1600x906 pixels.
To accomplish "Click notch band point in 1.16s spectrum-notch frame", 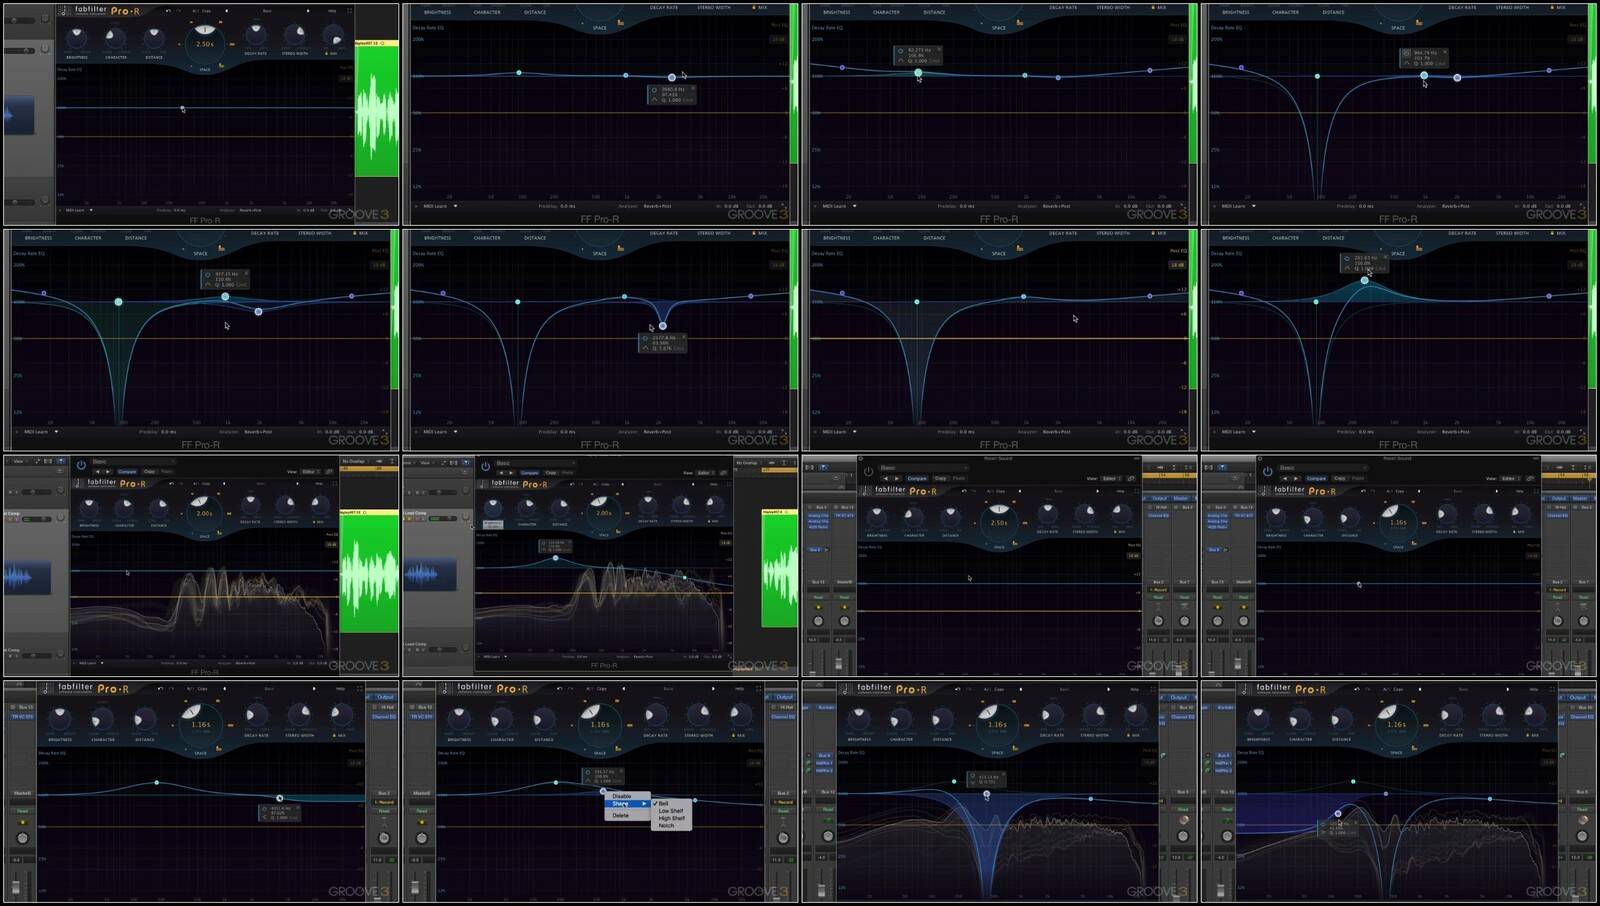I will pos(986,795).
